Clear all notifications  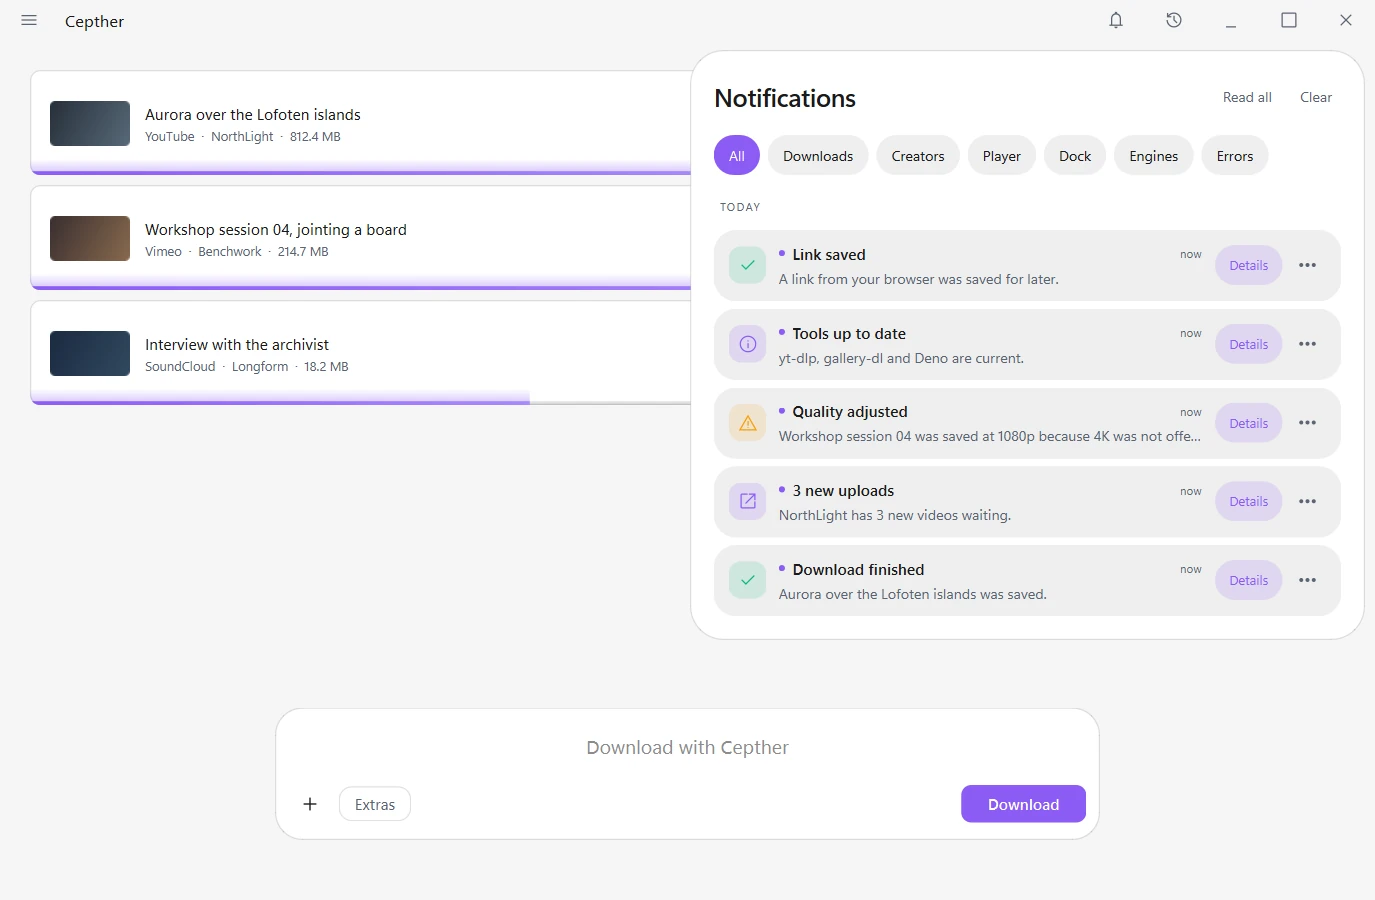(1316, 97)
